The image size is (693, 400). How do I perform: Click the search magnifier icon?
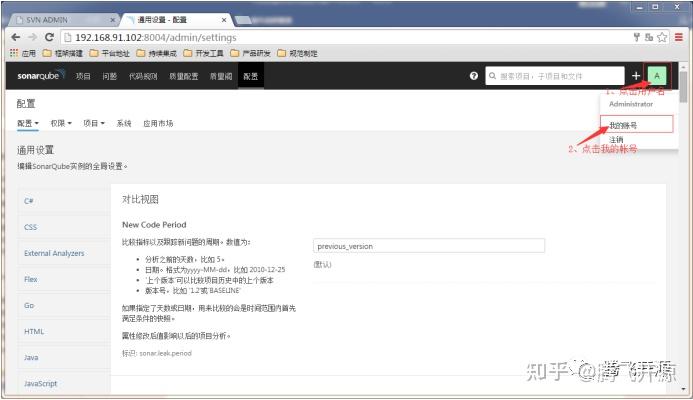pos(492,76)
